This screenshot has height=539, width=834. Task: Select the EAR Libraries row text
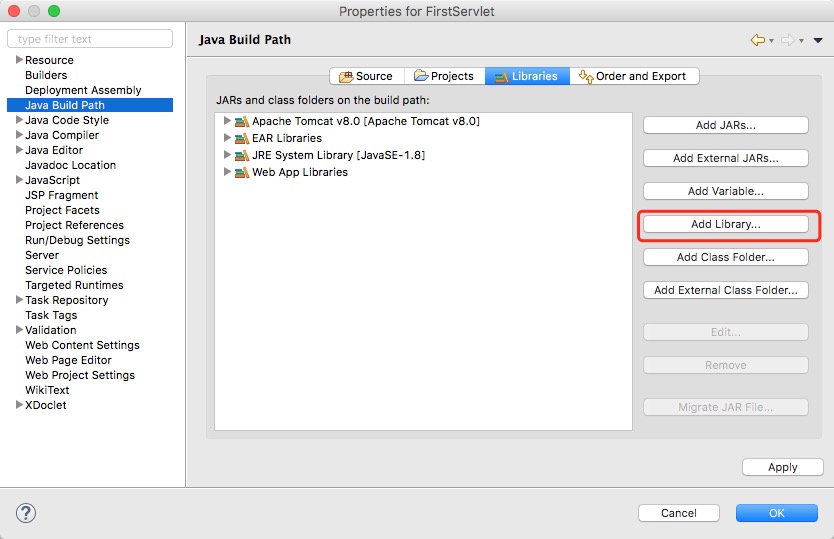pos(287,138)
